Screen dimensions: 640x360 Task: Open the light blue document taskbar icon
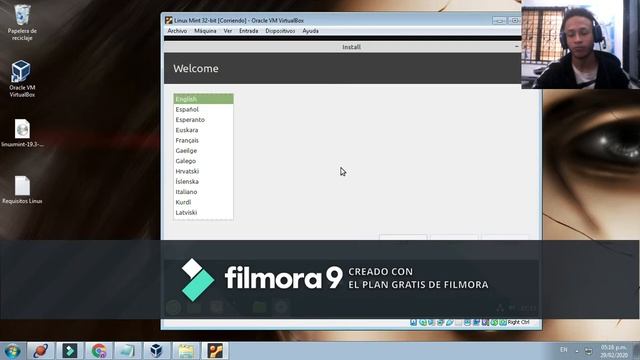tap(127, 351)
